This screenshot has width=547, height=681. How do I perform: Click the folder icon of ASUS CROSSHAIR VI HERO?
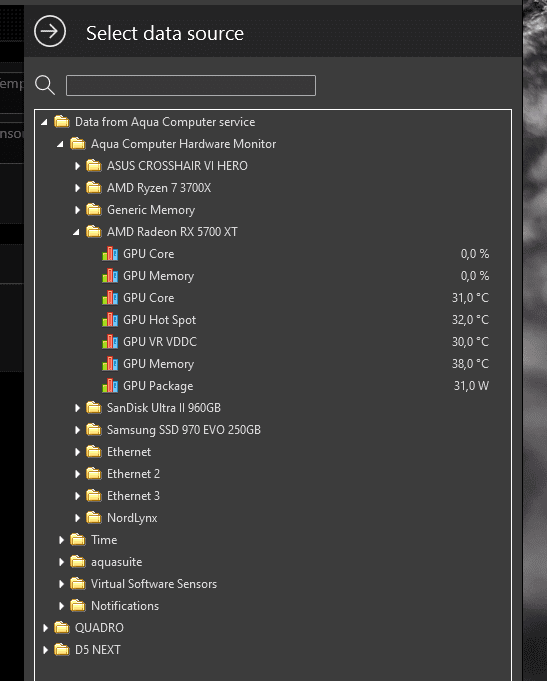94,165
